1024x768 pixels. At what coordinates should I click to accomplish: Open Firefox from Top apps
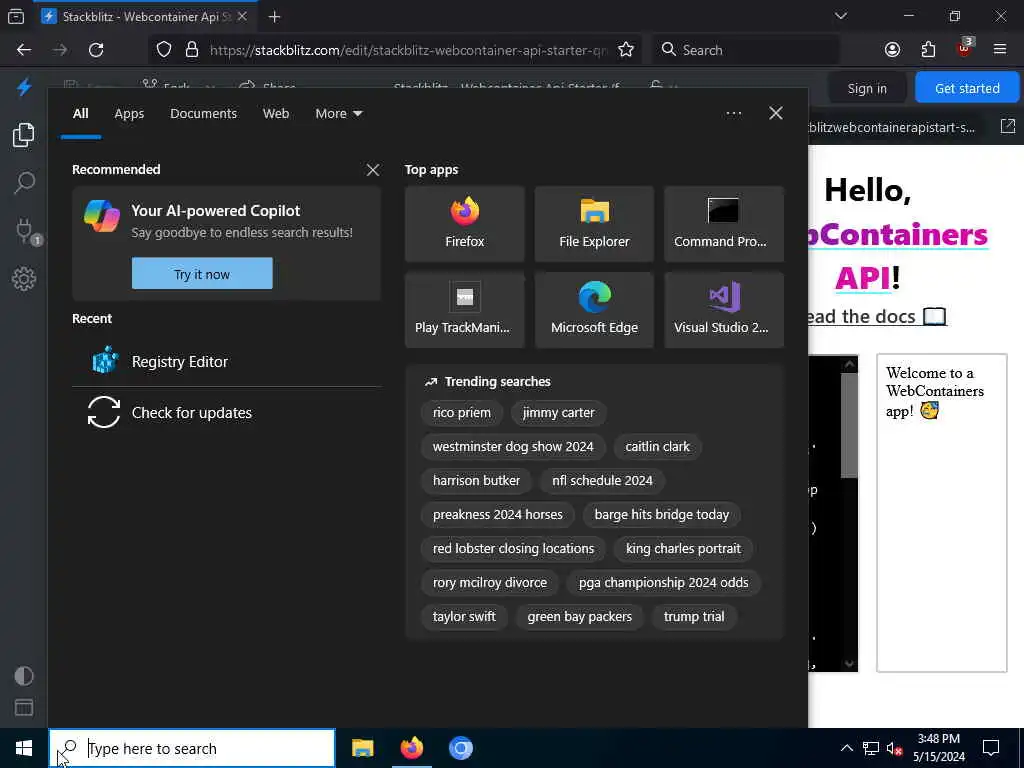pos(464,224)
